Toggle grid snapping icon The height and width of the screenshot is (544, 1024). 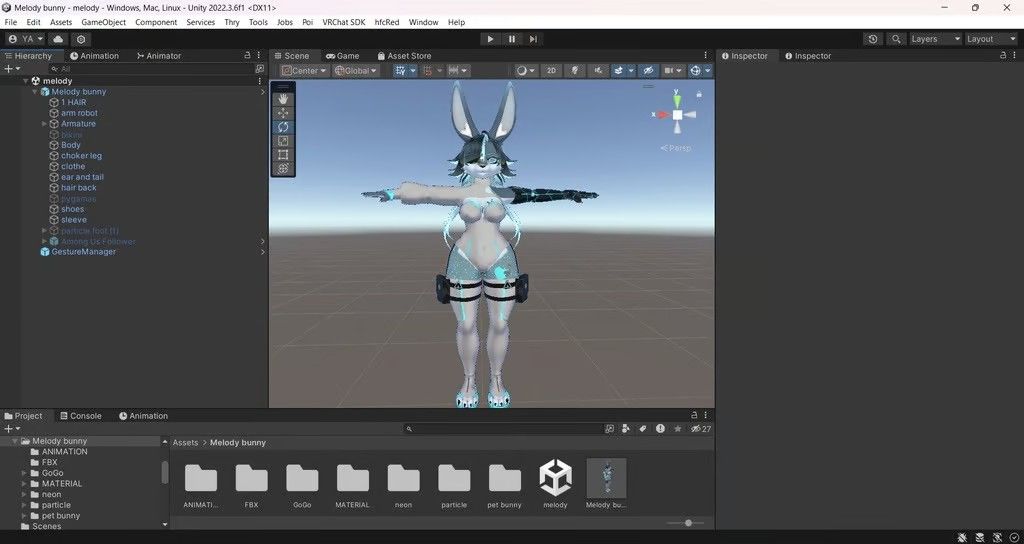click(428, 71)
